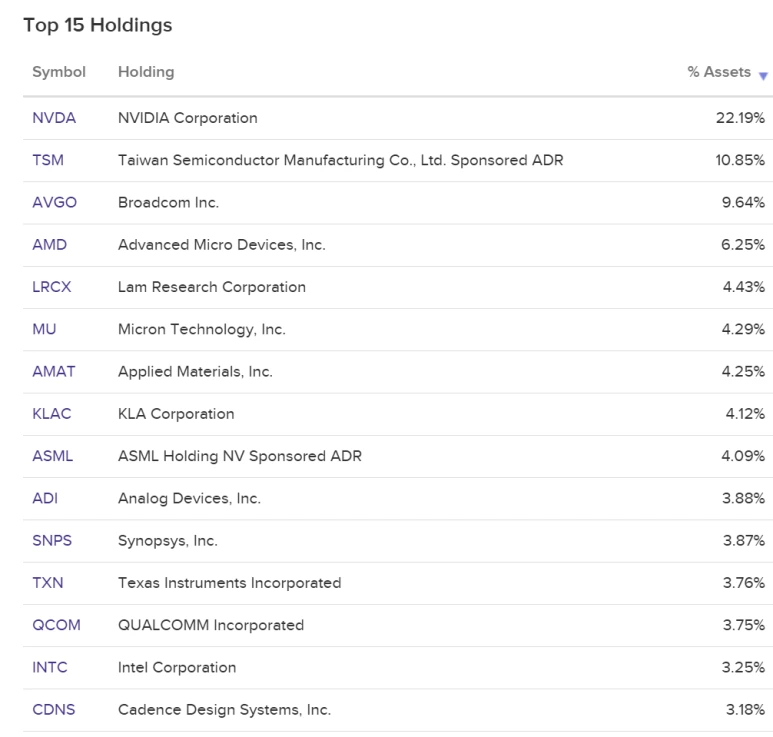Click the AVGO ticker symbol
Viewport: 773px width, 737px height.
54,202
